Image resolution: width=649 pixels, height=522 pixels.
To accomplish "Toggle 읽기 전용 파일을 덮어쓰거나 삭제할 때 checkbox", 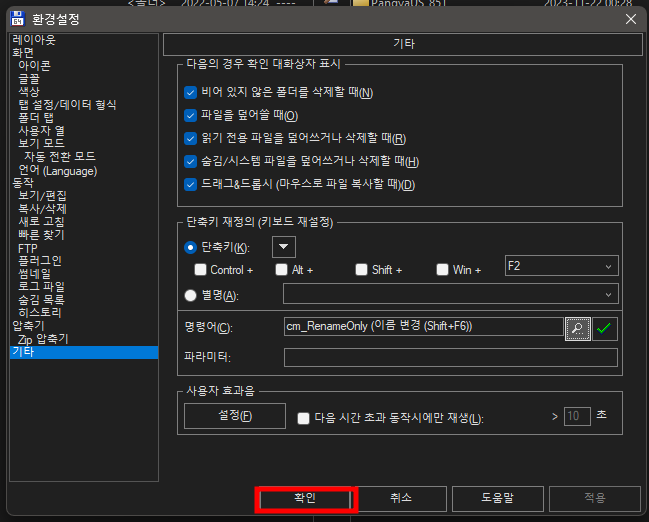I will [x=190, y=138].
